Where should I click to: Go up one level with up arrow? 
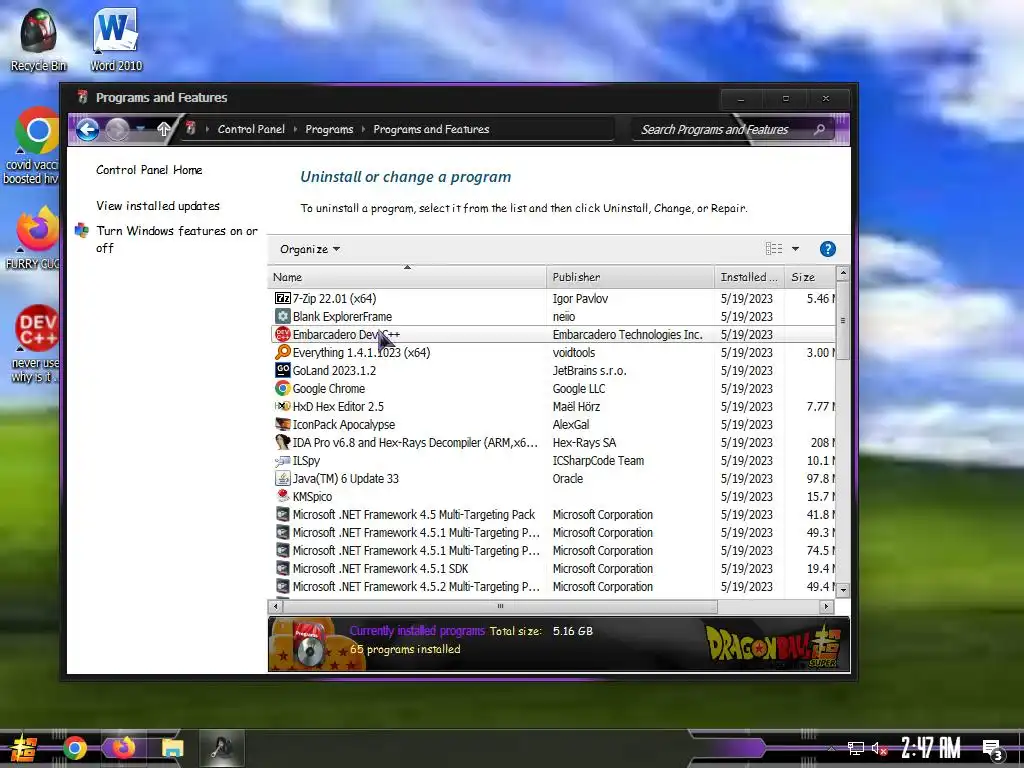click(x=163, y=129)
